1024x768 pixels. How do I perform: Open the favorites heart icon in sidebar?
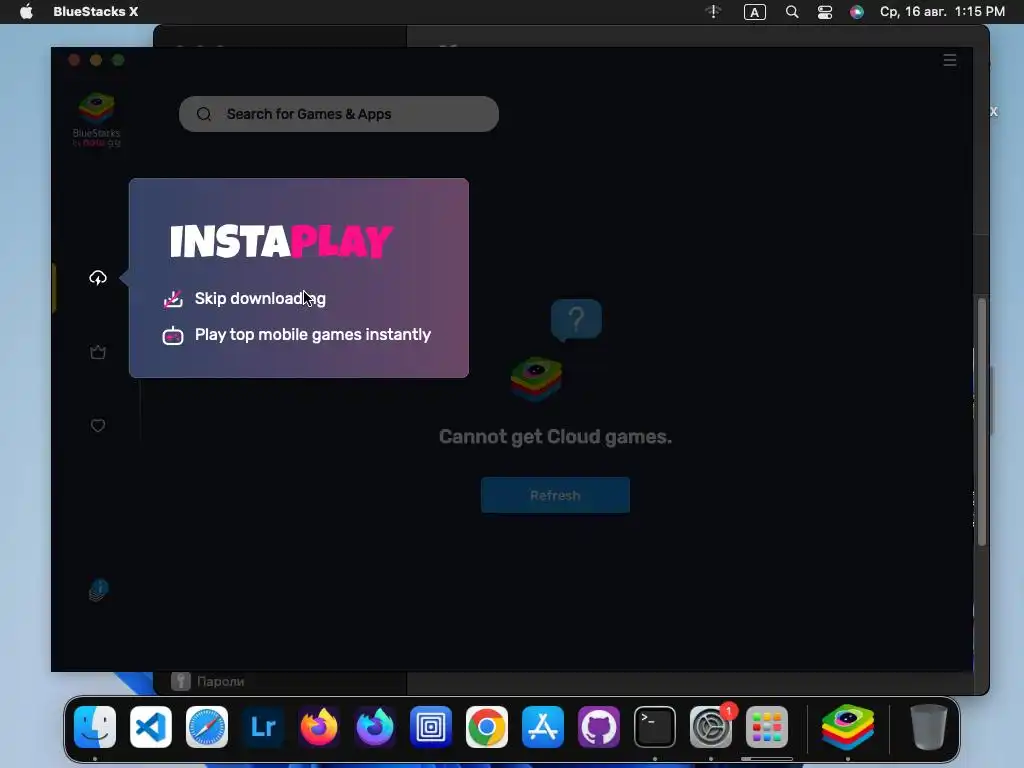click(98, 426)
